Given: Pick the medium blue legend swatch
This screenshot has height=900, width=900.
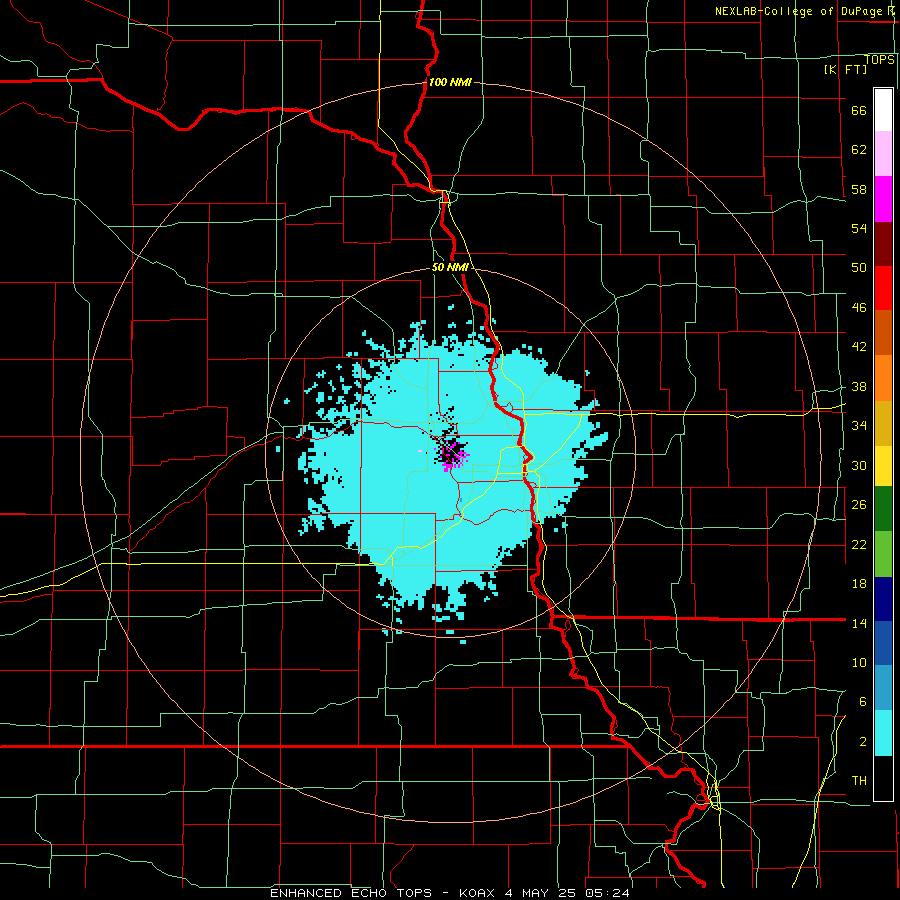Looking at the screenshot, I should pos(883,643).
